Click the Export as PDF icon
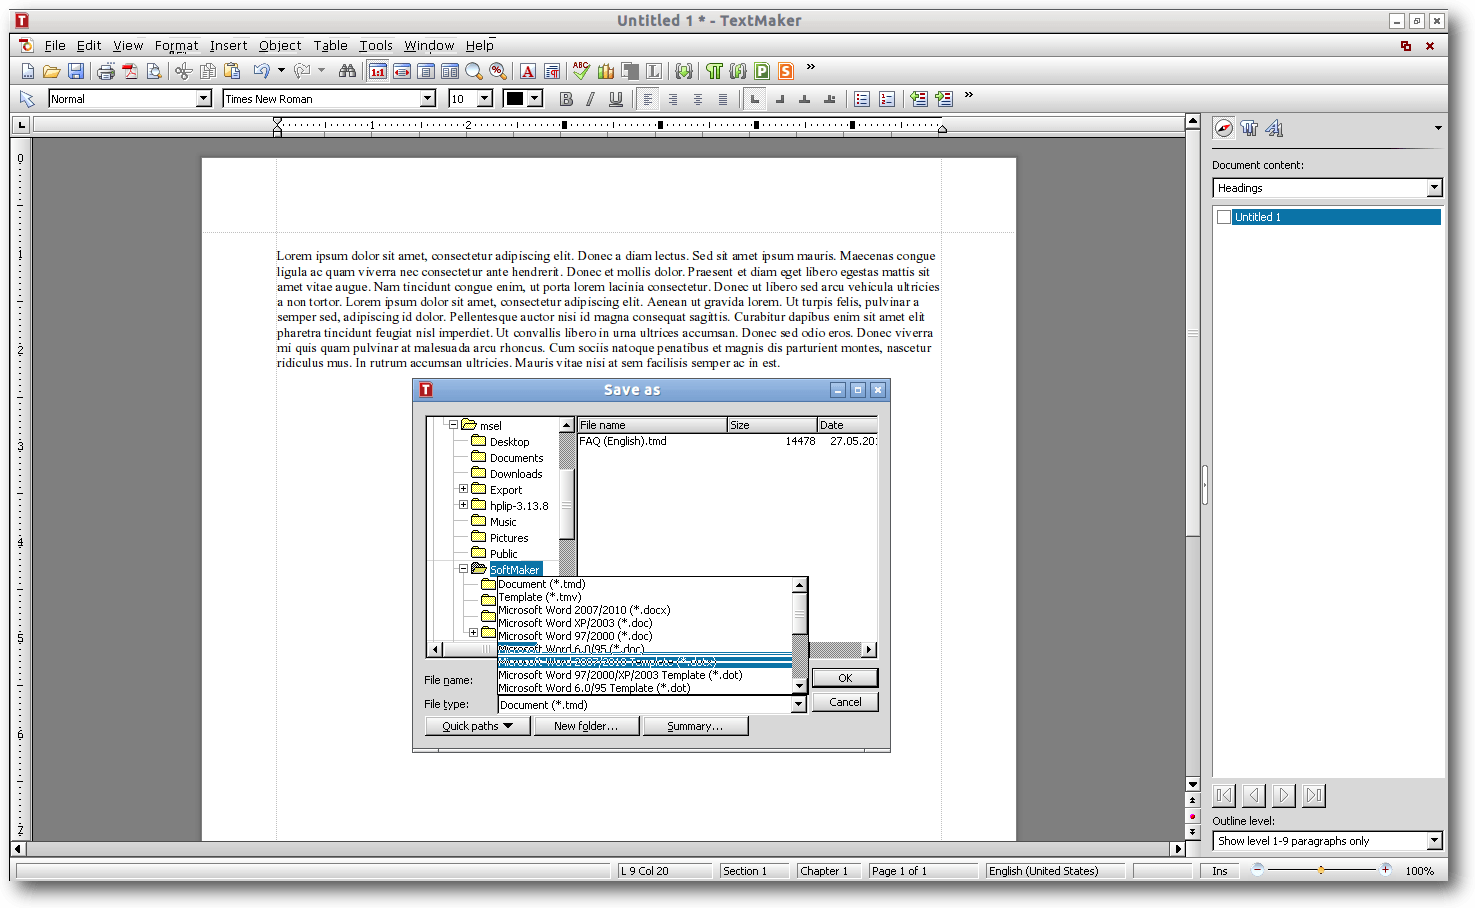Viewport: 1475px width, 908px height. 130,71
